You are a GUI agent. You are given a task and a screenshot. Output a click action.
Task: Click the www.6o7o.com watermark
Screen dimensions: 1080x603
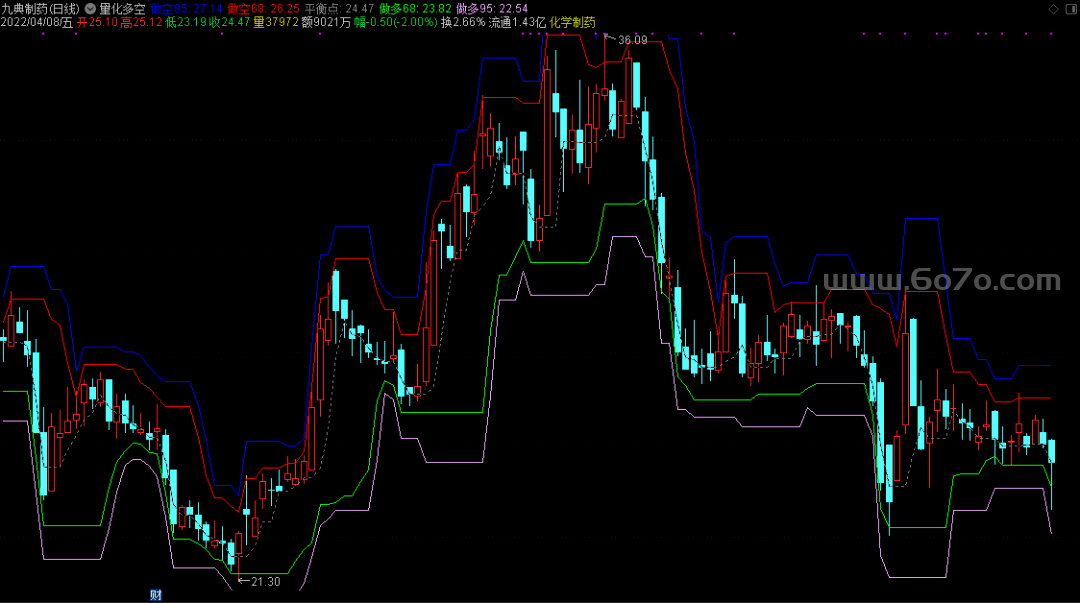(942, 280)
